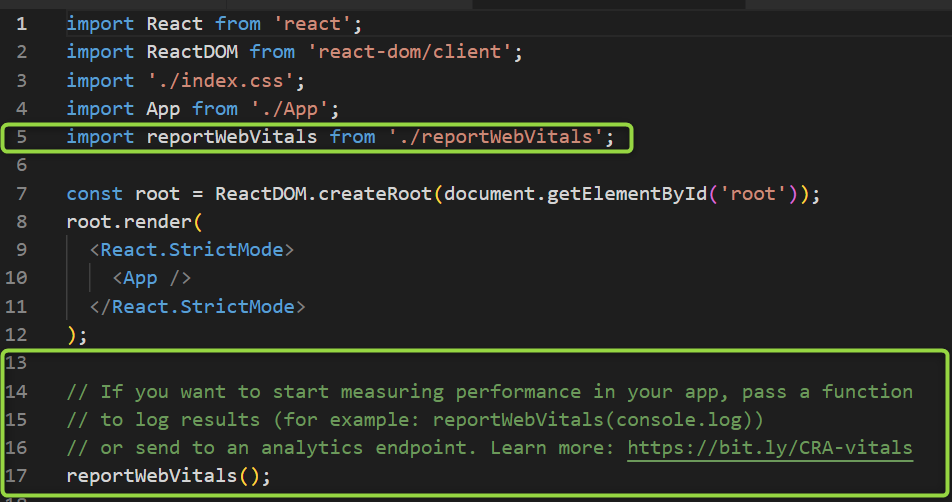Screen dimensions: 952x502
Task: Click the comment beginning 'If you want to start'
Action: pos(489,392)
